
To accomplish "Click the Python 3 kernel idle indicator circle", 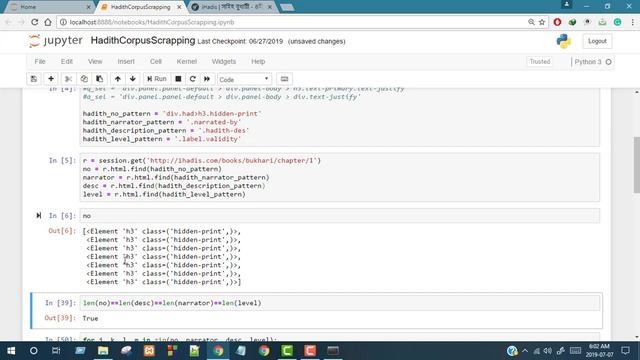I will (x=609, y=62).
